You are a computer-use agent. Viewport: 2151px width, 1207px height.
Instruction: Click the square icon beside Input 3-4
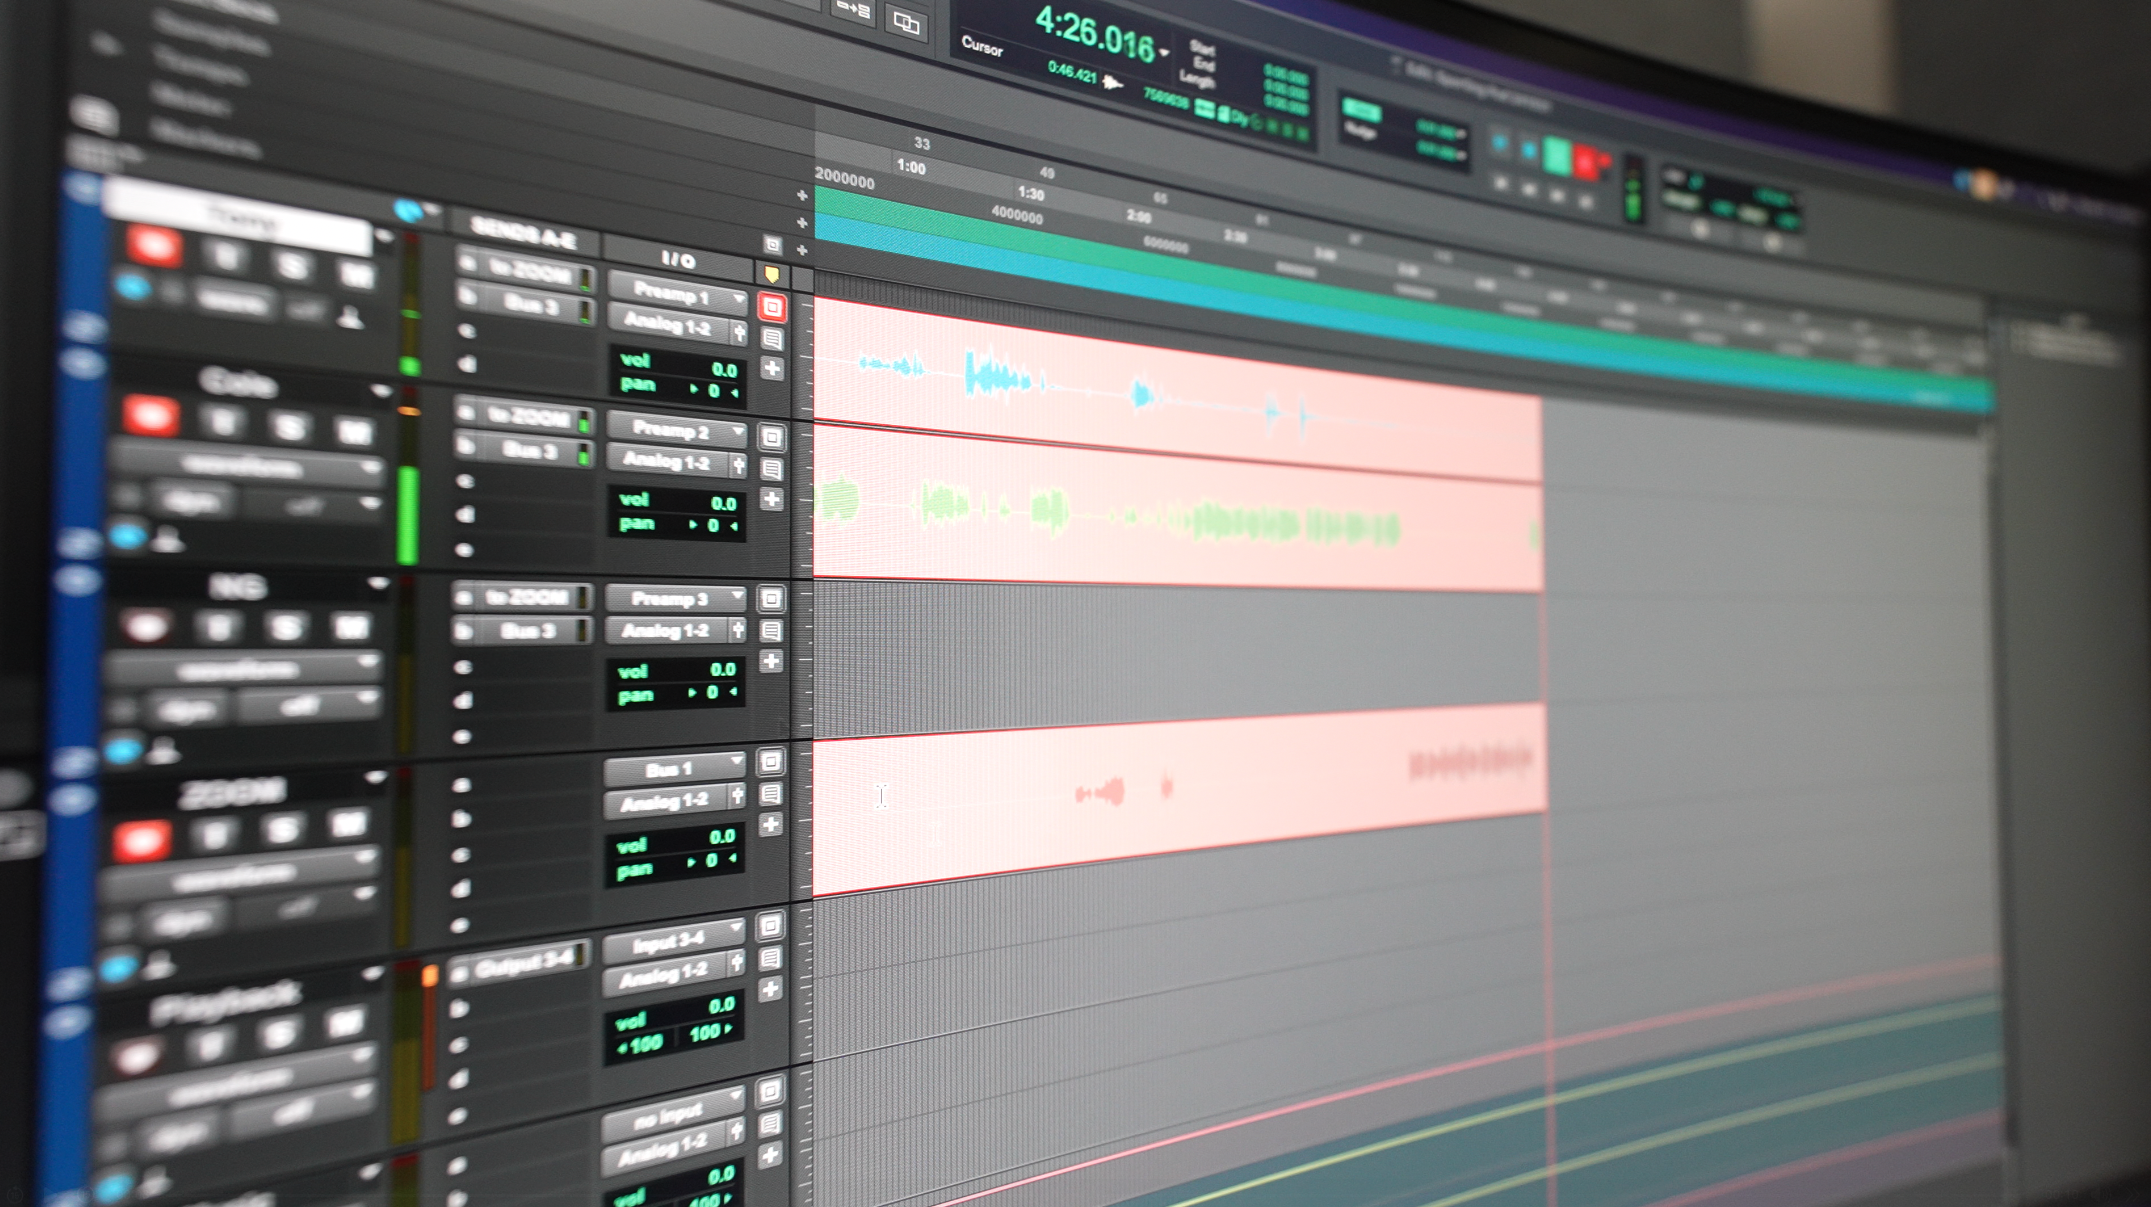(x=770, y=926)
